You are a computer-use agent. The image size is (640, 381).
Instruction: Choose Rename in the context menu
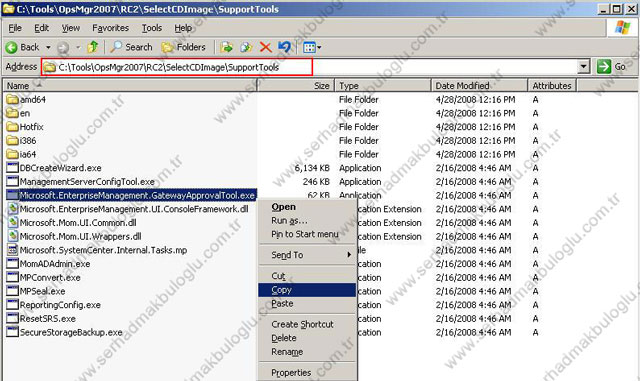click(x=307, y=352)
